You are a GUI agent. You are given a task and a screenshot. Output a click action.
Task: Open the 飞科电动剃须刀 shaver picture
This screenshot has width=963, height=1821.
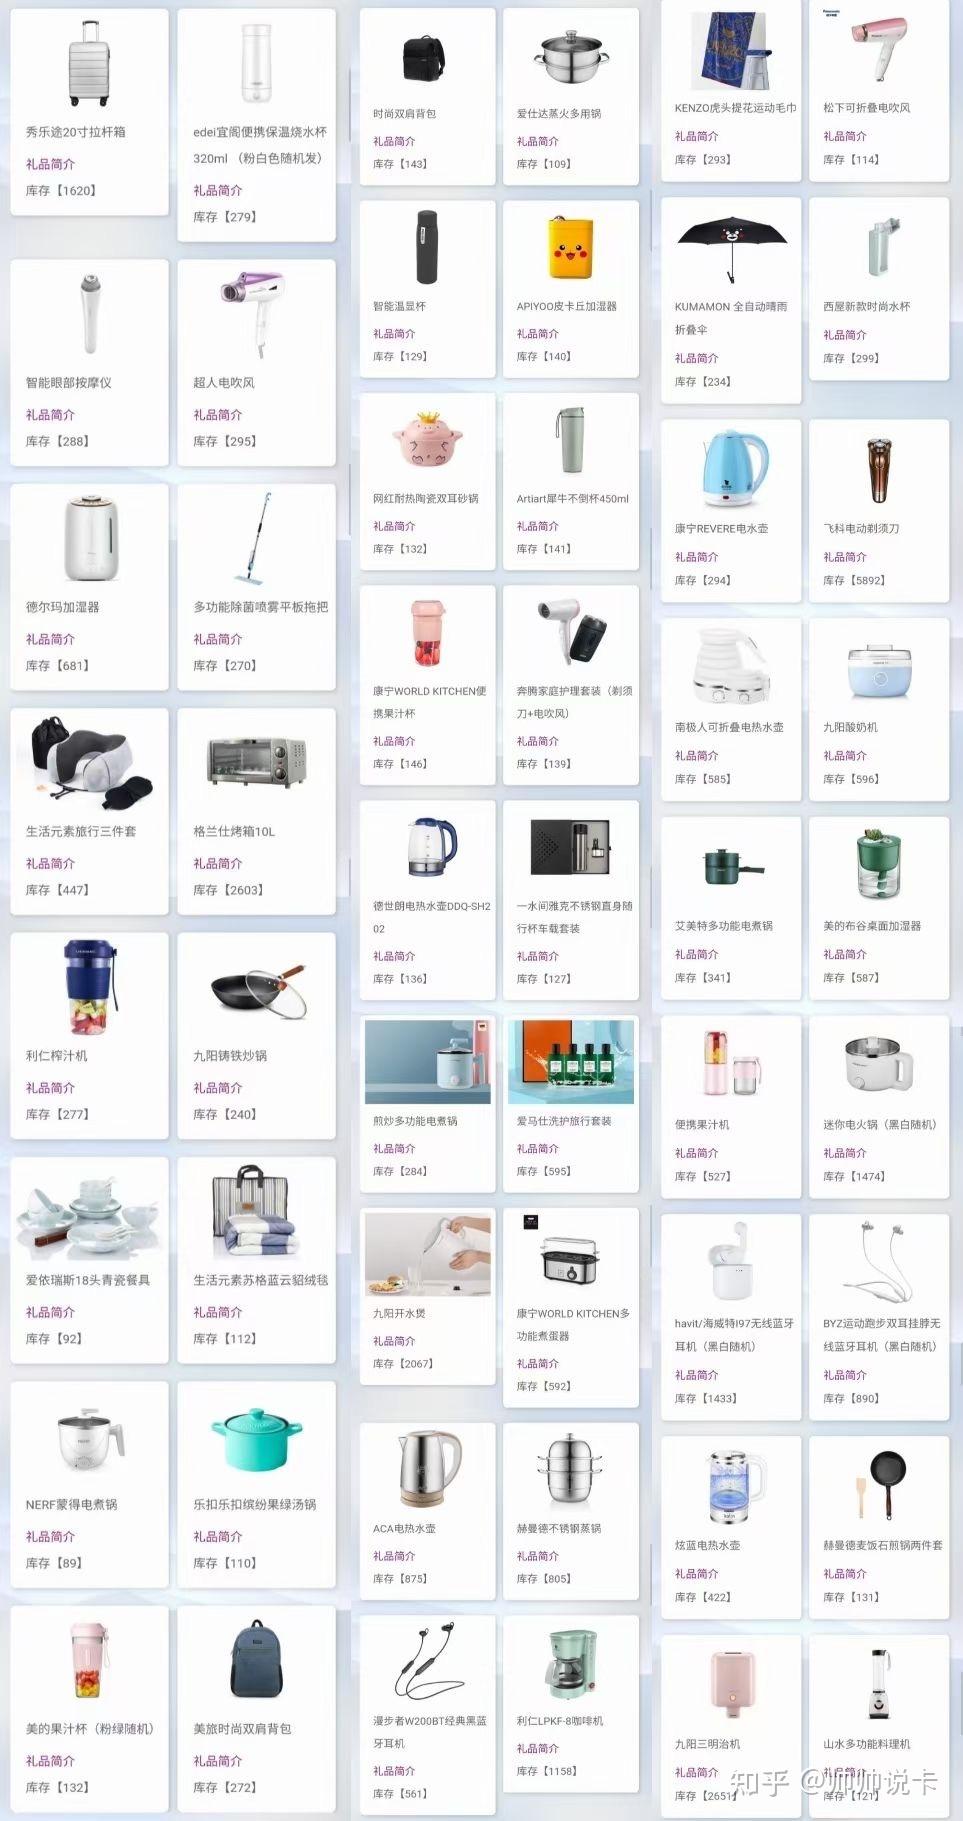coord(878,469)
